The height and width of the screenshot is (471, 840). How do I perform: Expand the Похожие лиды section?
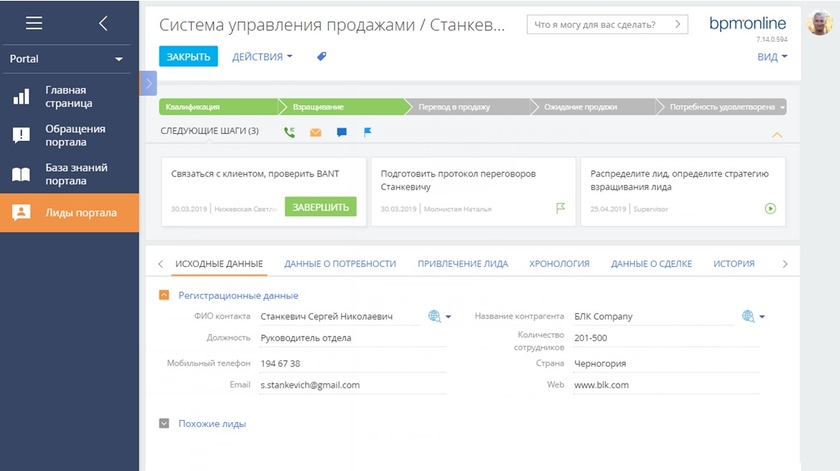[164, 423]
